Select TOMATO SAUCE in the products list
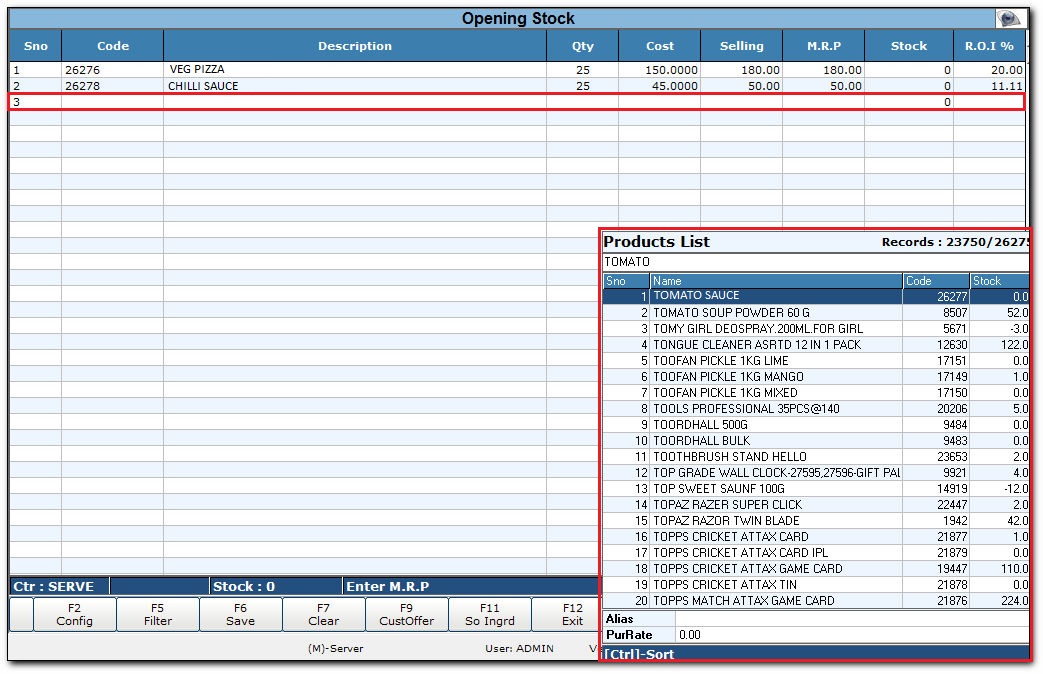 tap(776, 296)
